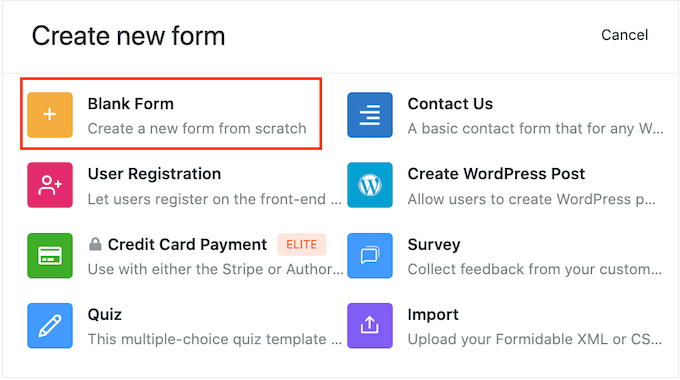680x380 pixels.
Task: Choose the Survey template title
Action: point(434,245)
